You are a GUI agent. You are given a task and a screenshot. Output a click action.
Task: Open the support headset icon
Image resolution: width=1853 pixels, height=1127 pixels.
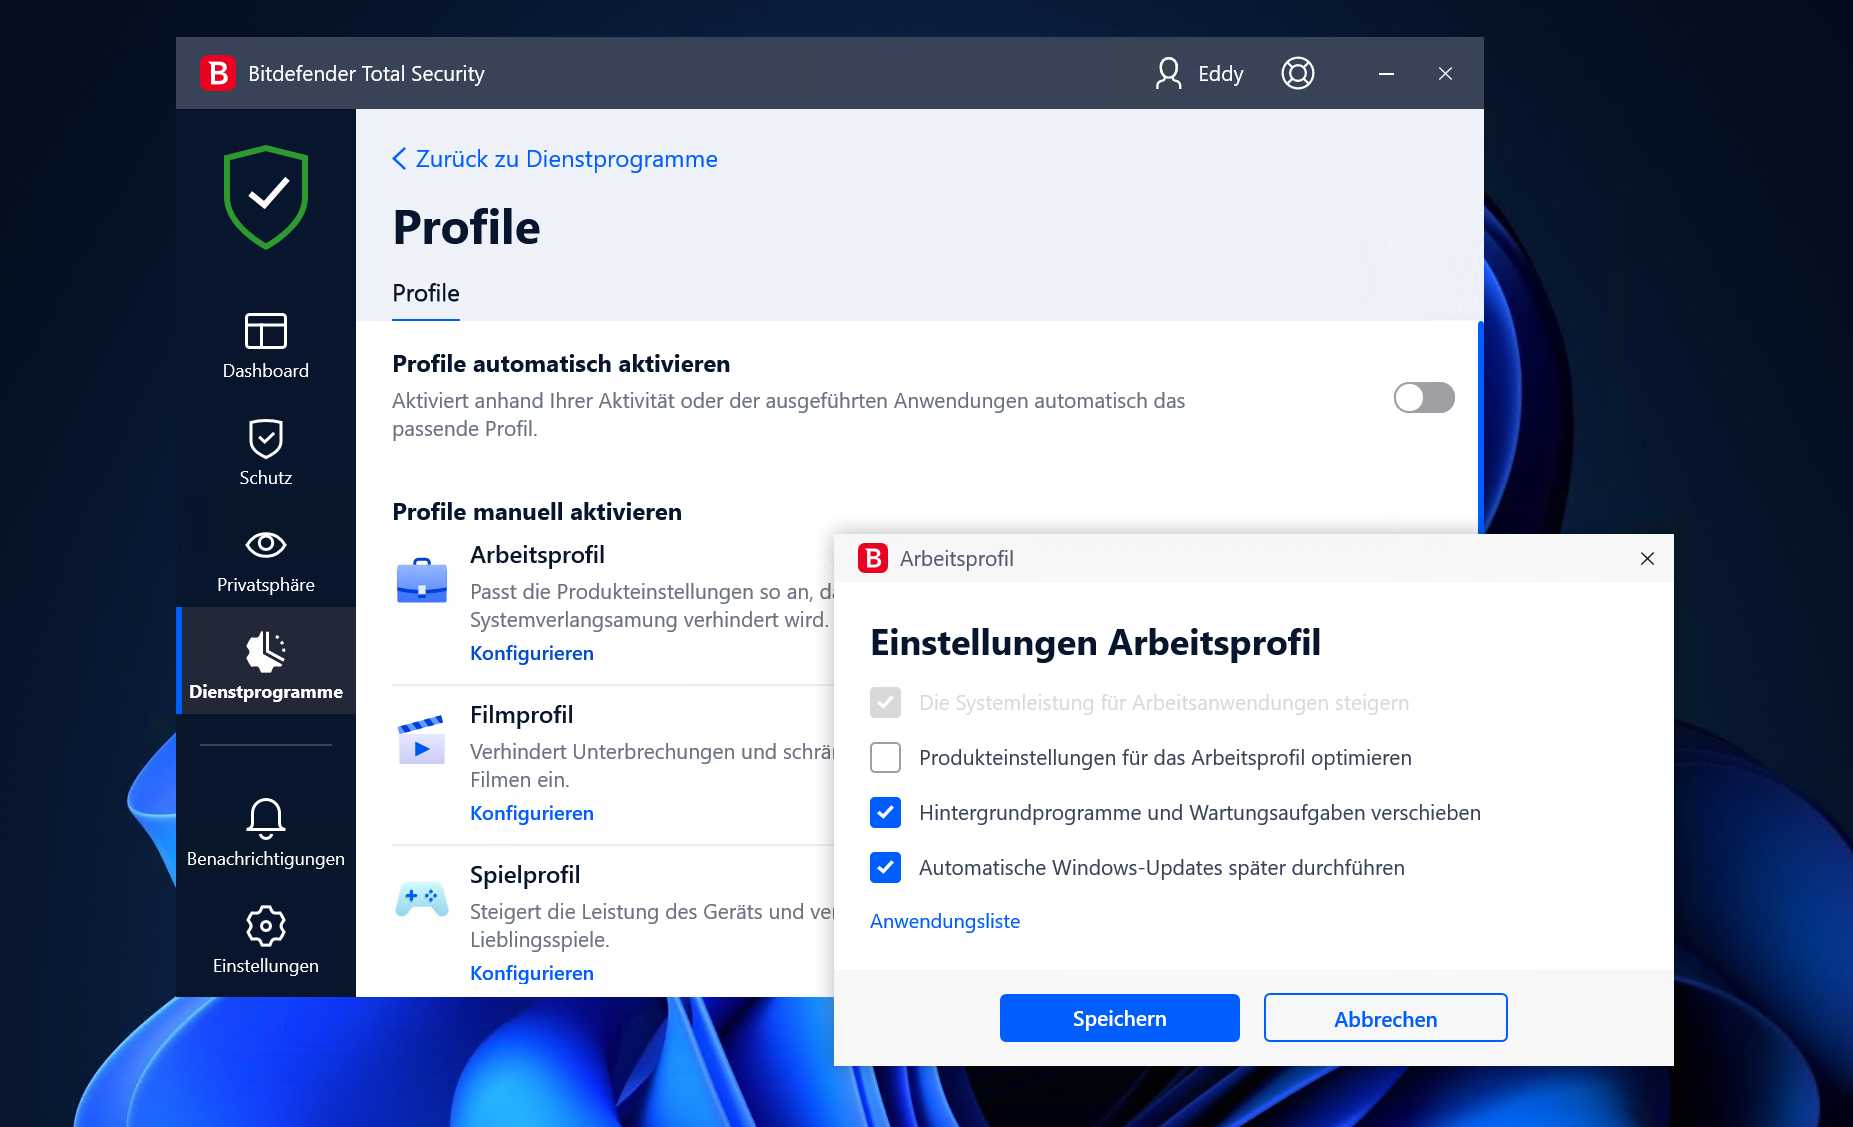click(x=1297, y=73)
